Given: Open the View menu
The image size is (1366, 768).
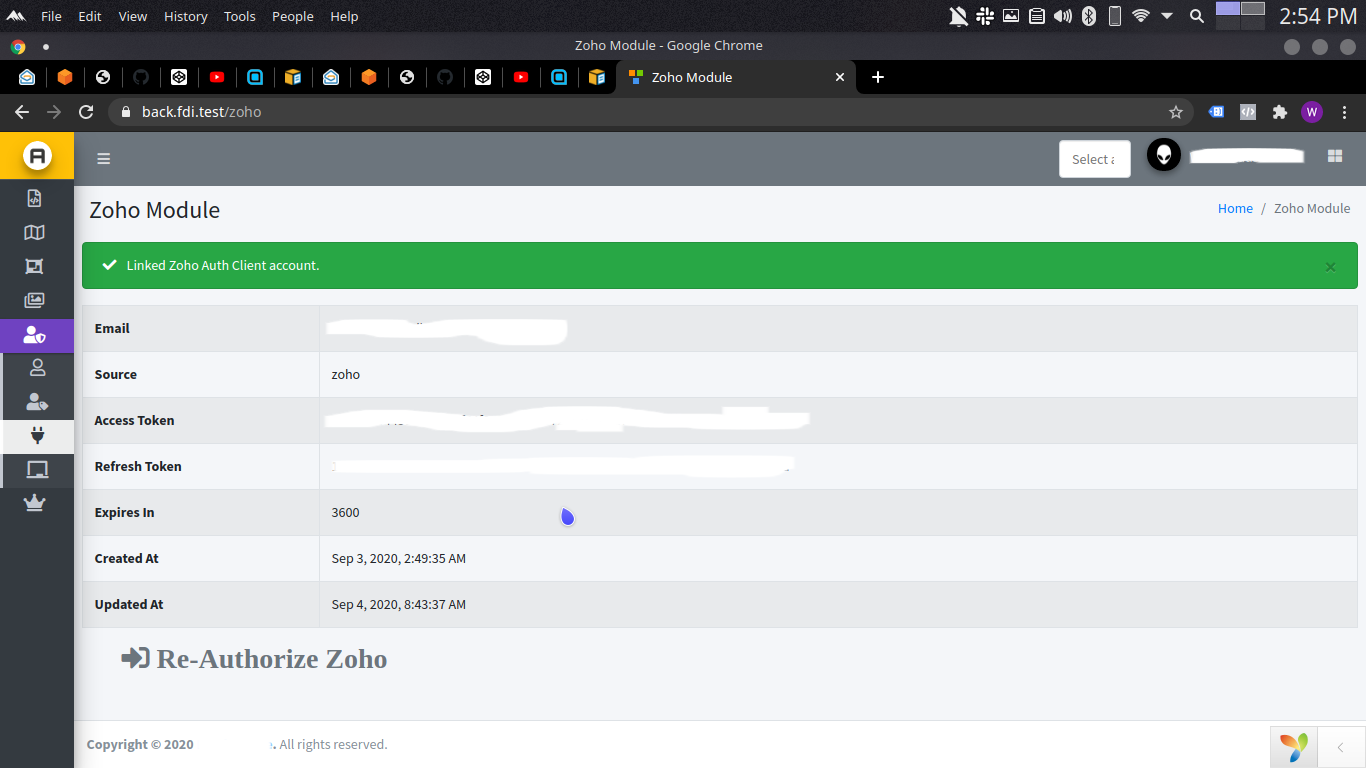Looking at the screenshot, I should coord(132,16).
